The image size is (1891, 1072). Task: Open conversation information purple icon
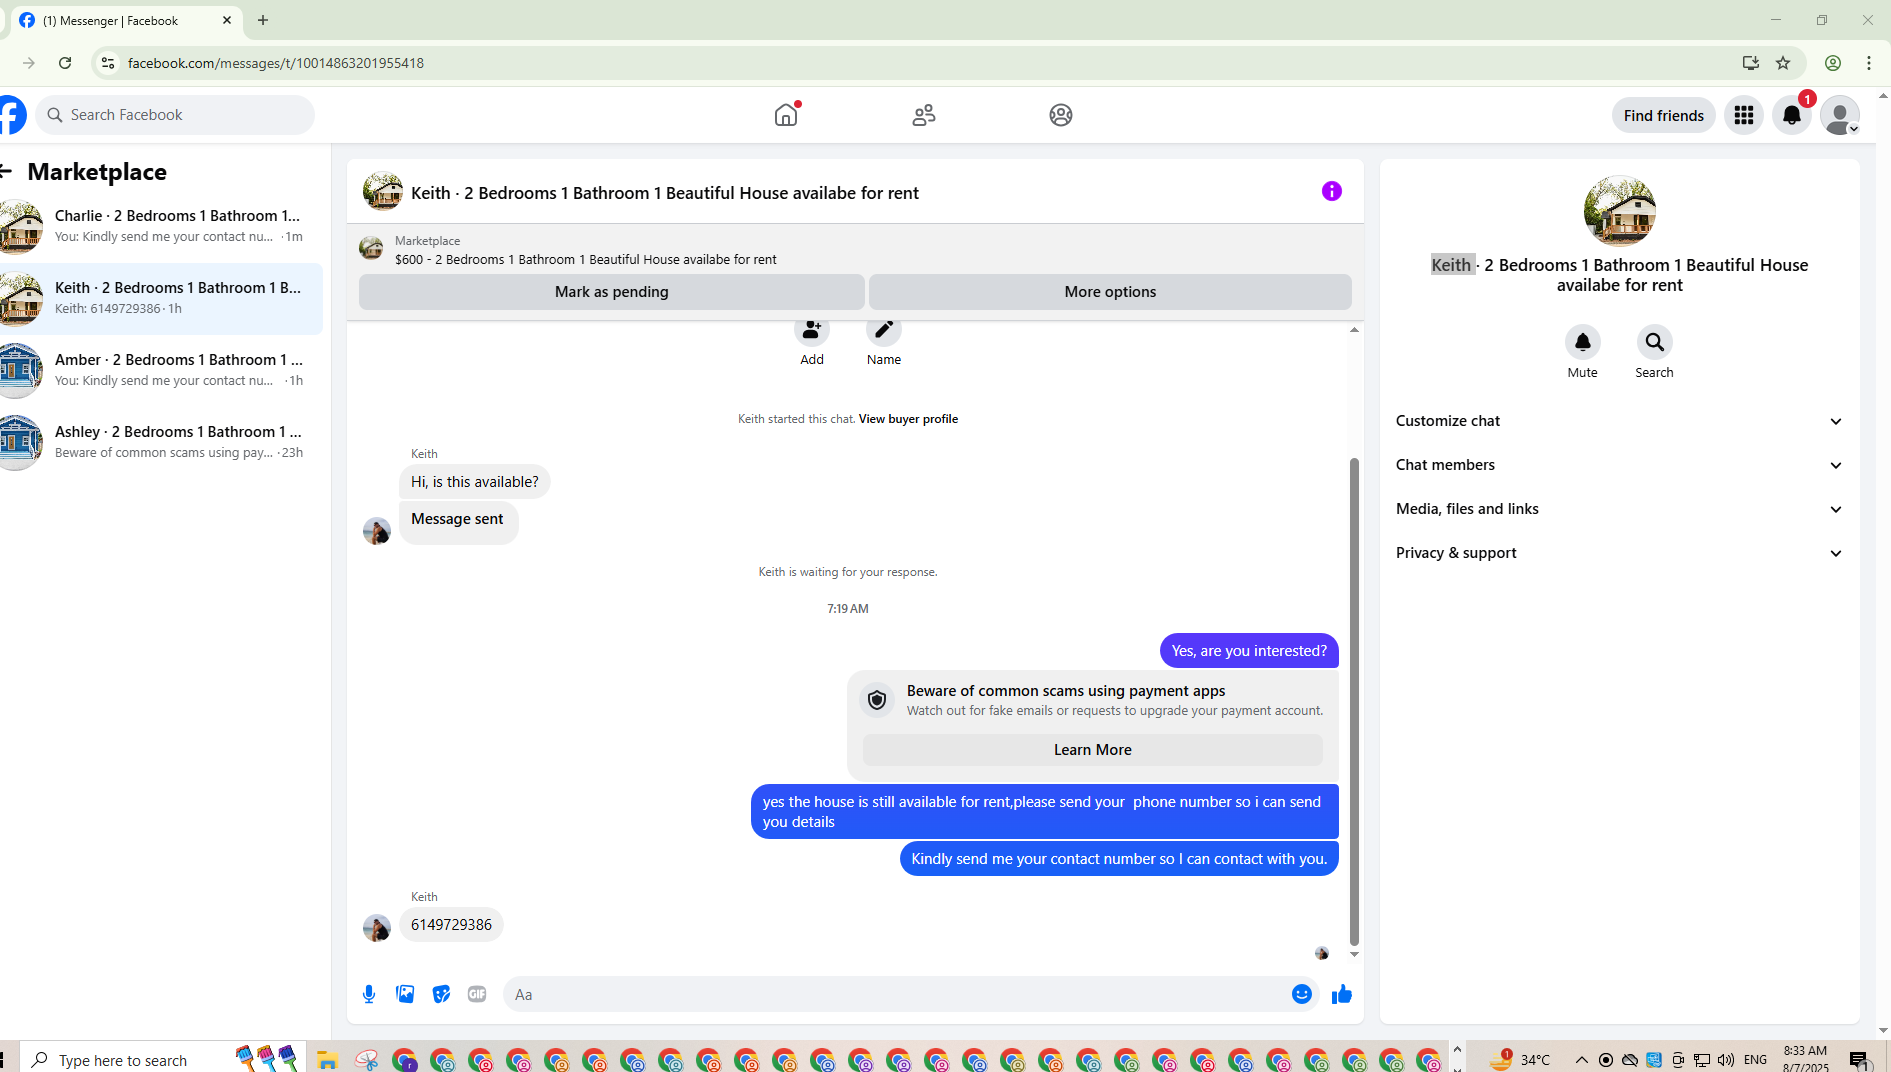pyautogui.click(x=1332, y=191)
